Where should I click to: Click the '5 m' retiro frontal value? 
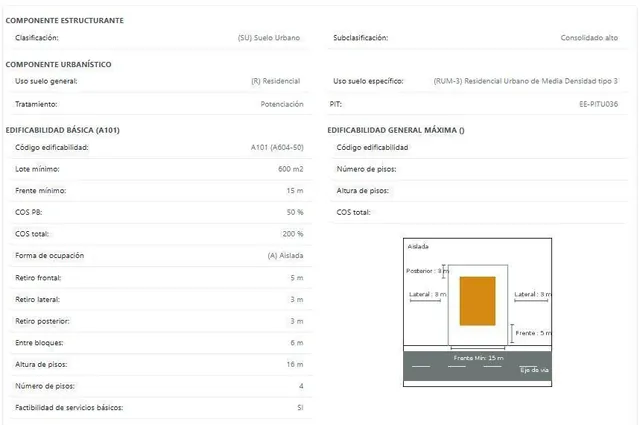coord(297,278)
